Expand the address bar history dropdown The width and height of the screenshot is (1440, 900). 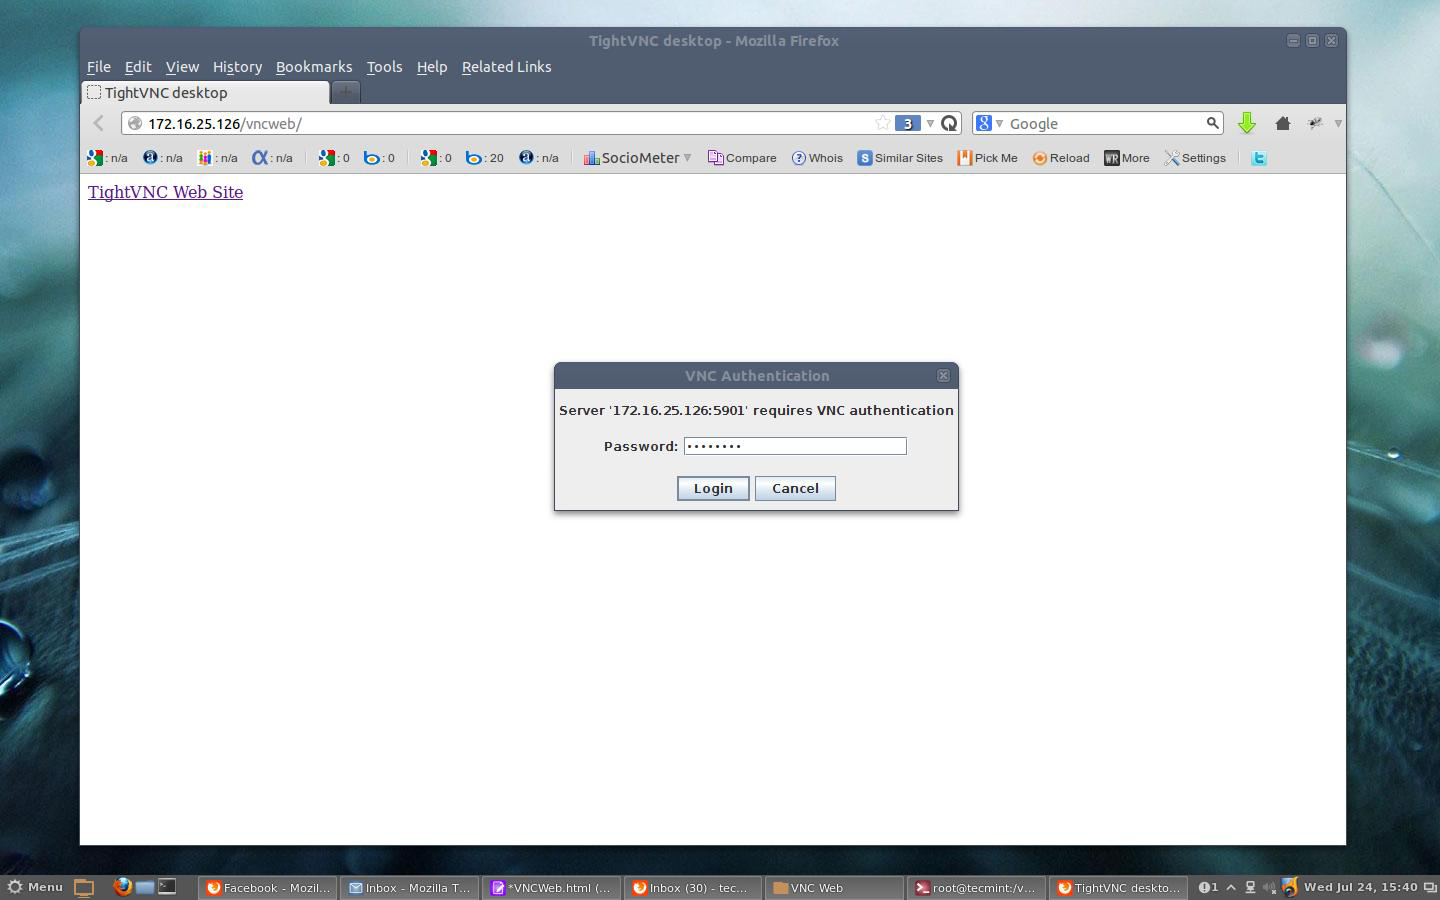click(930, 123)
